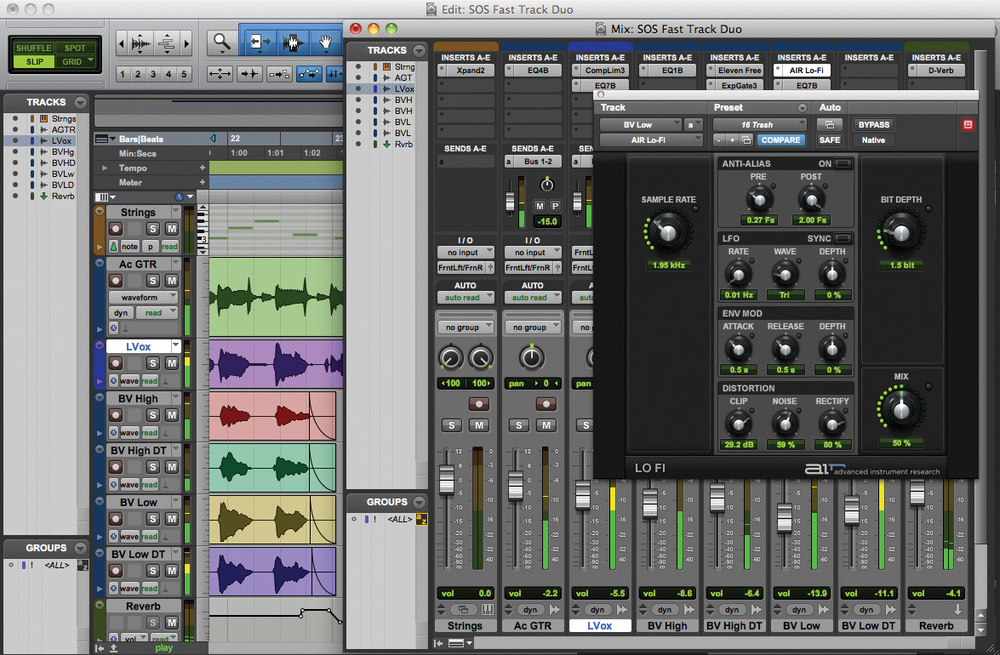Mute the BV High track in Edit window
This screenshot has height=655, width=1000.
click(172, 415)
